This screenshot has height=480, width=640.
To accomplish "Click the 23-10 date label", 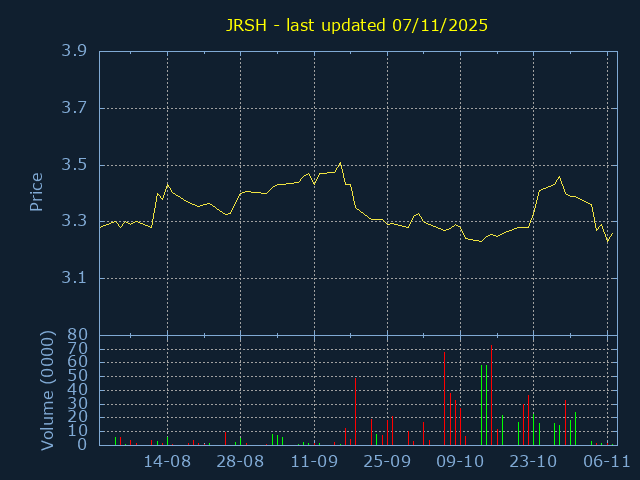I will (533, 462).
